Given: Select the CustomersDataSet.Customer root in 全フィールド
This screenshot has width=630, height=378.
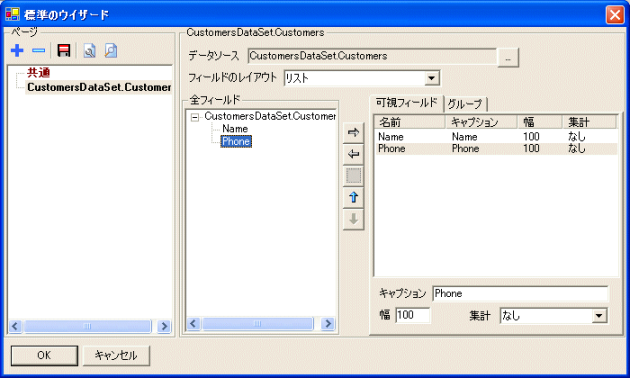Looking at the screenshot, I should point(270,116).
